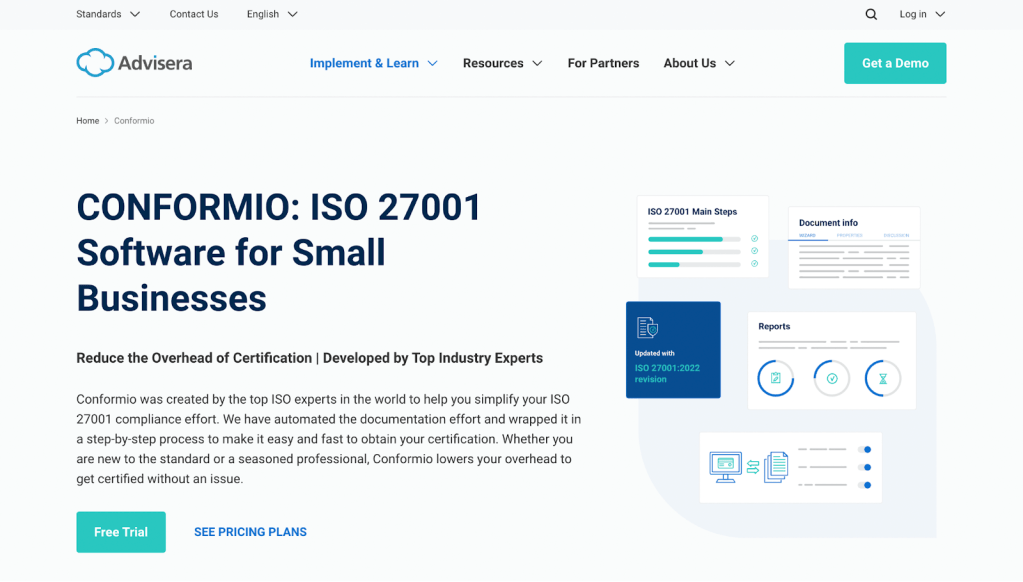Click the Document info card
1023x582 pixels.
click(854, 247)
